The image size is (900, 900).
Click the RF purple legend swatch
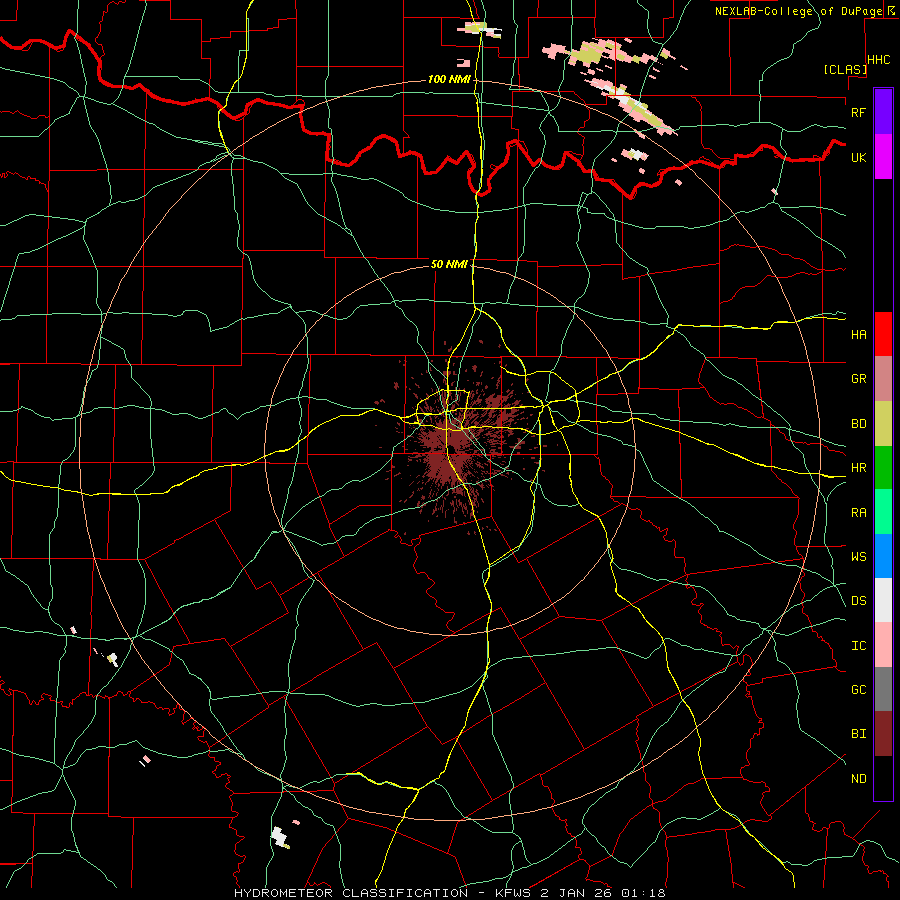(x=883, y=112)
